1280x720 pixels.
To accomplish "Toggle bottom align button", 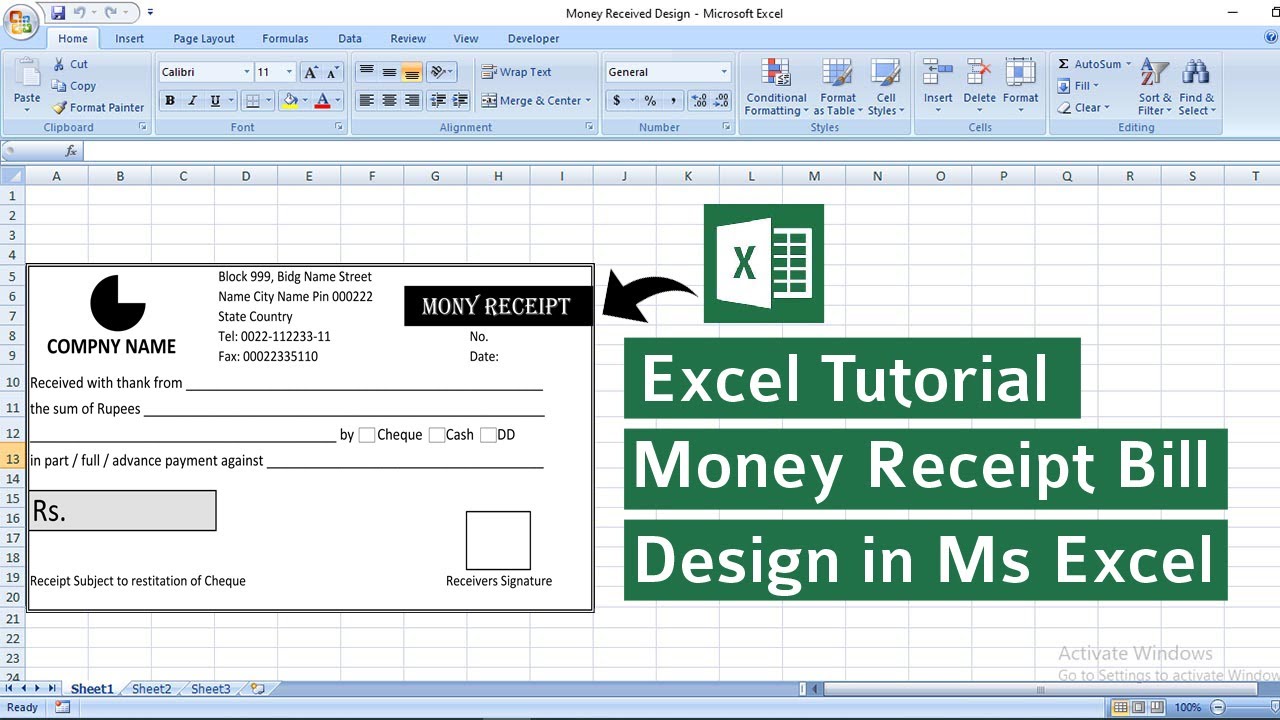I will pyautogui.click(x=411, y=72).
